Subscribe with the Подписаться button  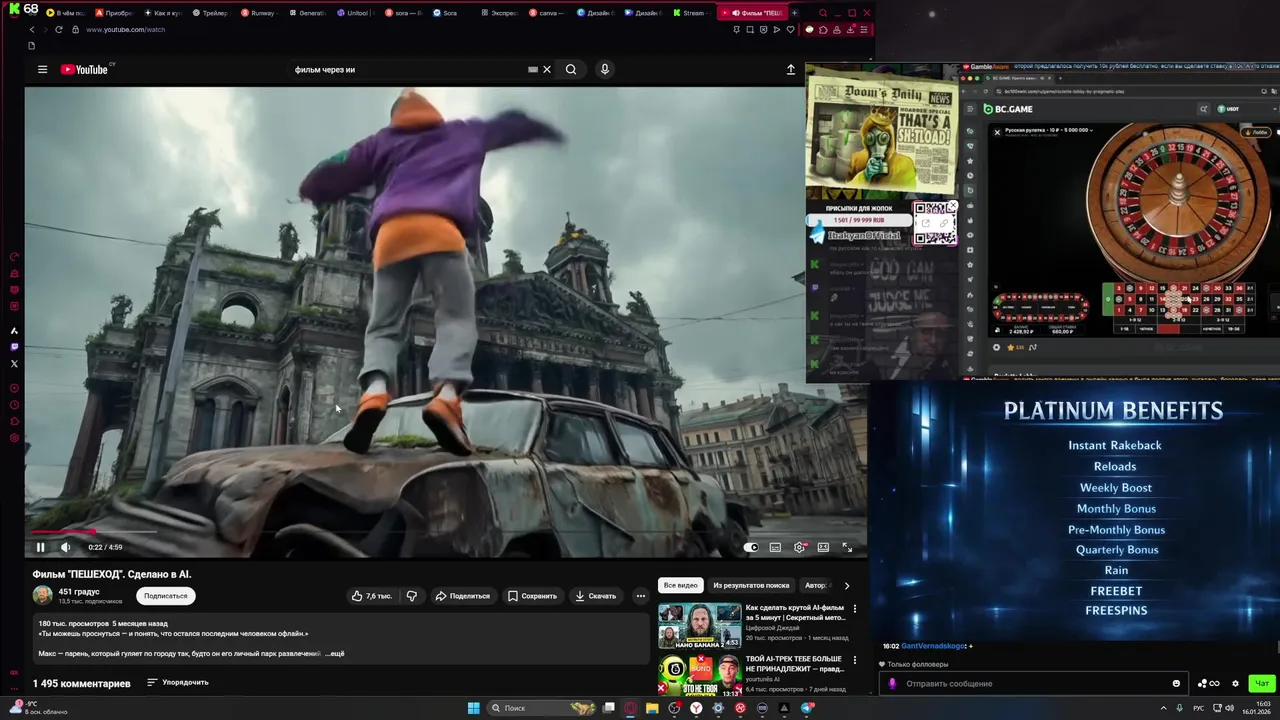pyautogui.click(x=165, y=596)
